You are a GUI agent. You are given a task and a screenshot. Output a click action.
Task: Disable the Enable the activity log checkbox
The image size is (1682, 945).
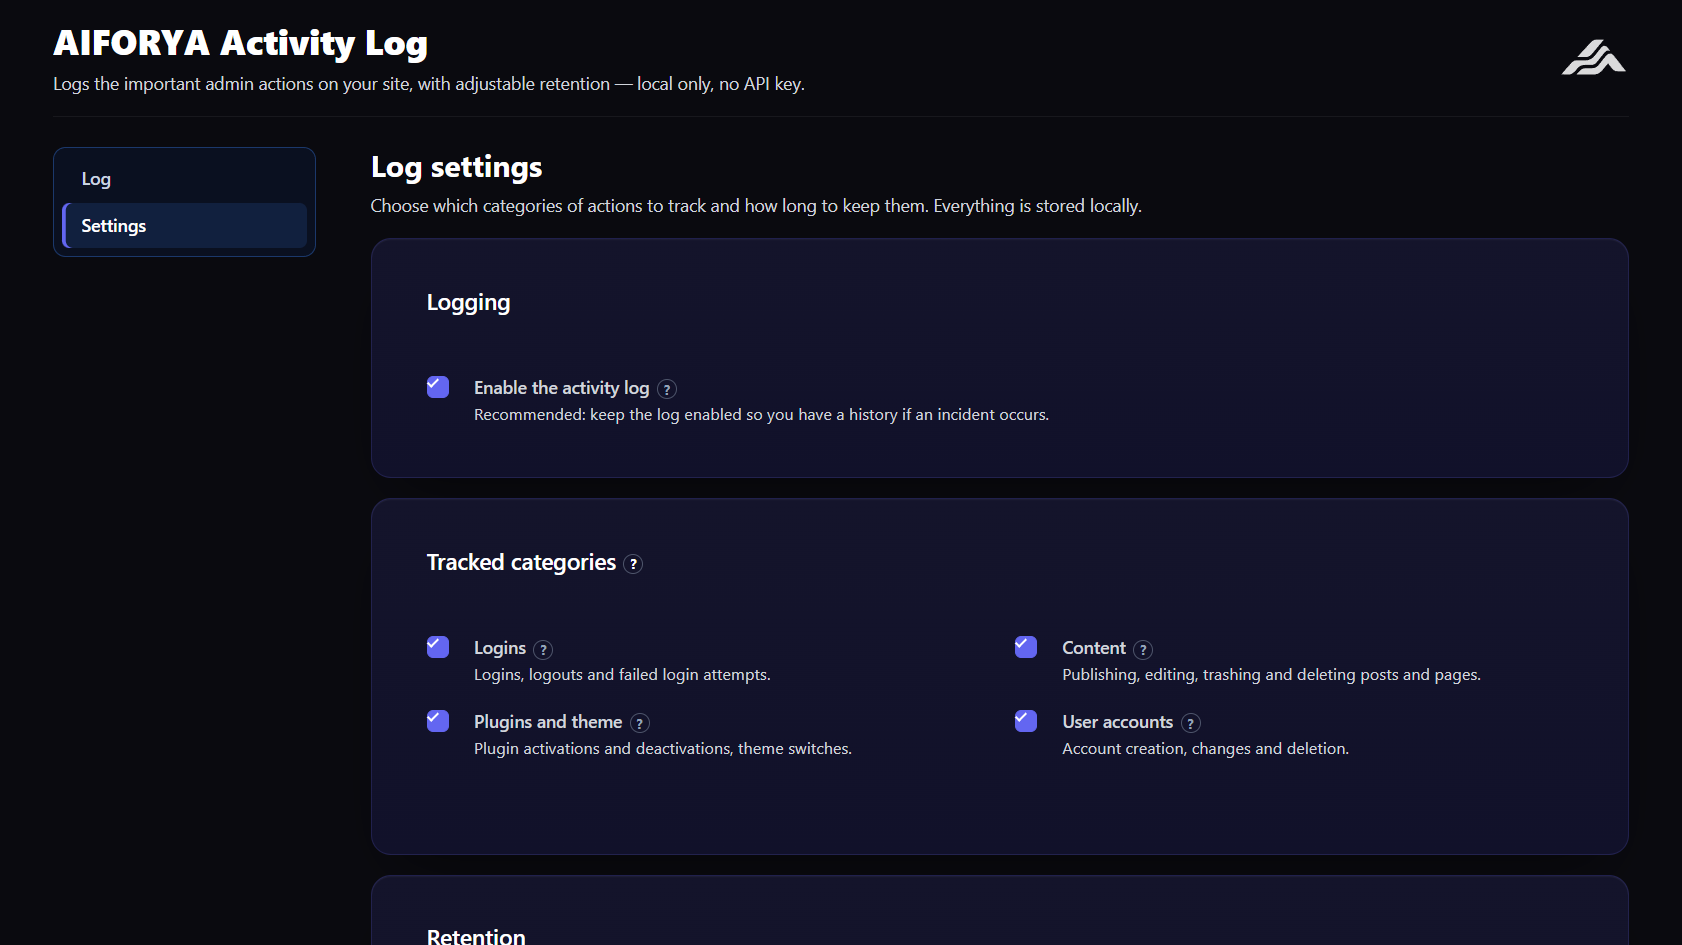click(438, 387)
